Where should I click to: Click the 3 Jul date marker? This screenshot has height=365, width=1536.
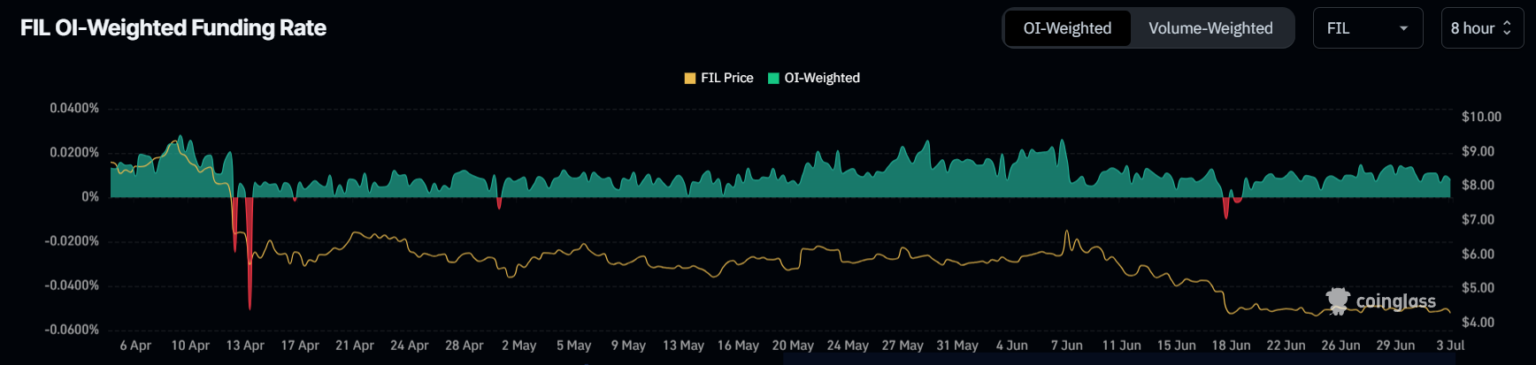(1450, 346)
